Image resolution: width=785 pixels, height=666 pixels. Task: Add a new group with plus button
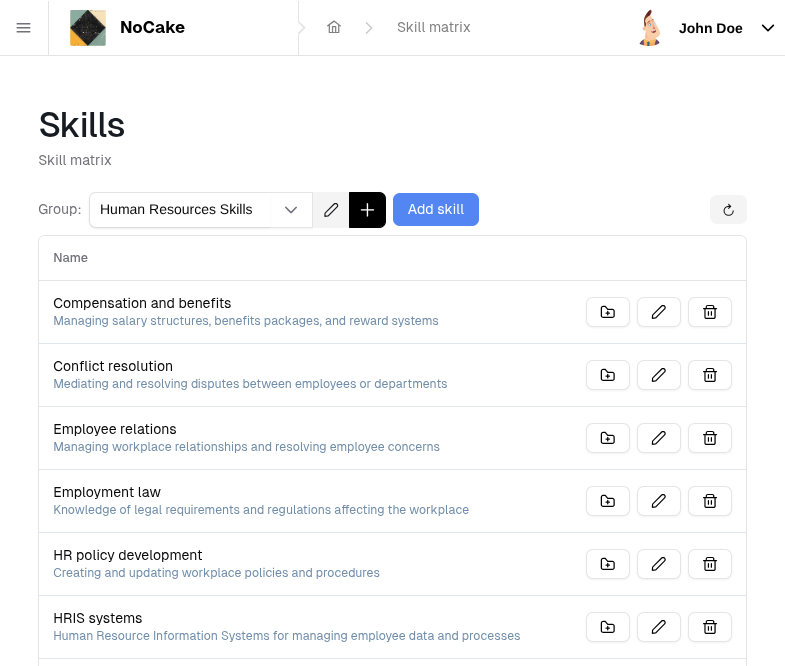(x=367, y=210)
